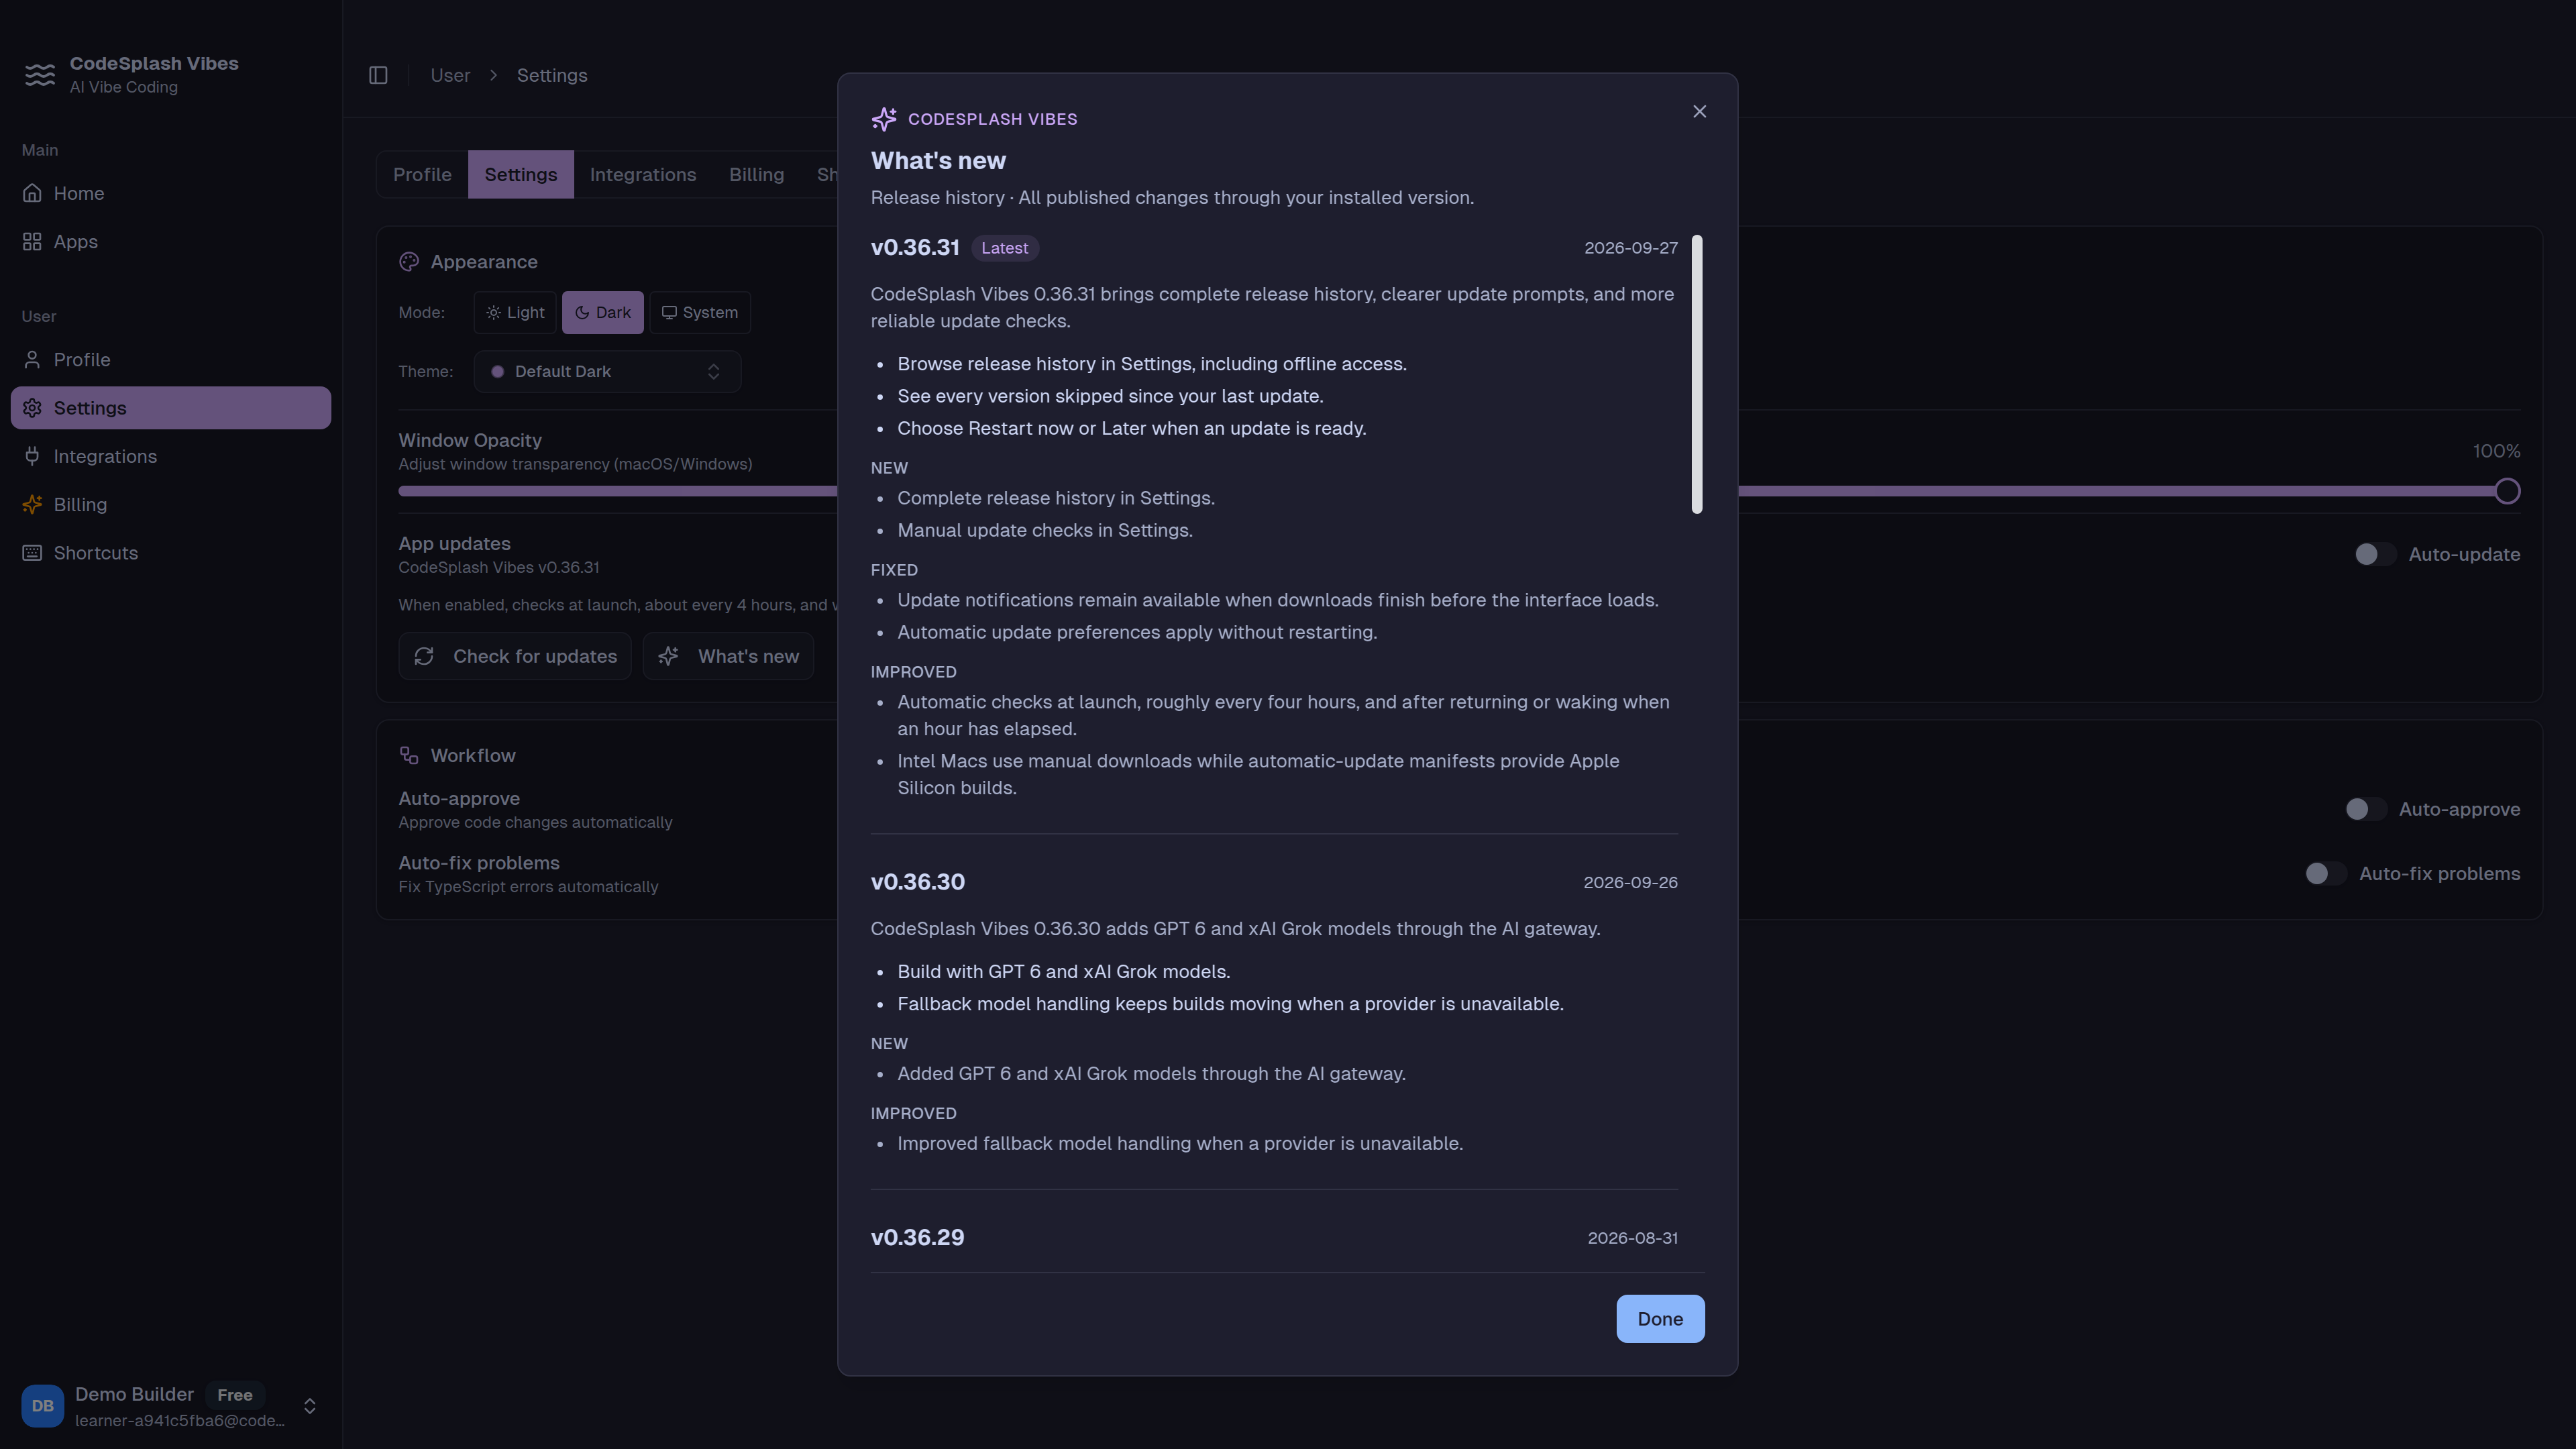Click the date 2026-09-26

pyautogui.click(x=1631, y=882)
